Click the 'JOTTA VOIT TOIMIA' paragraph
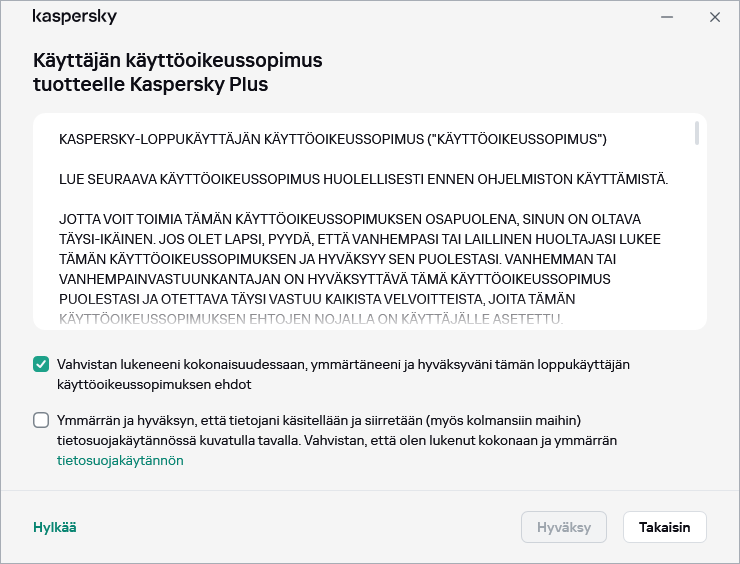The height and width of the screenshot is (564, 740). (350, 218)
